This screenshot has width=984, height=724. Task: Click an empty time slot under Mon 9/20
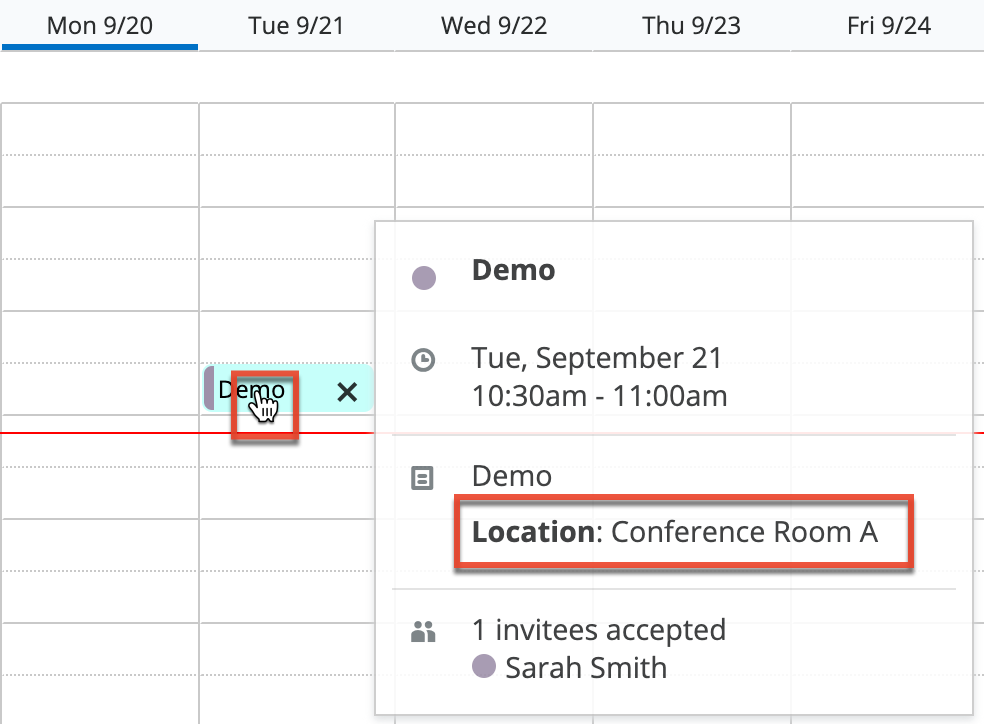(100, 250)
